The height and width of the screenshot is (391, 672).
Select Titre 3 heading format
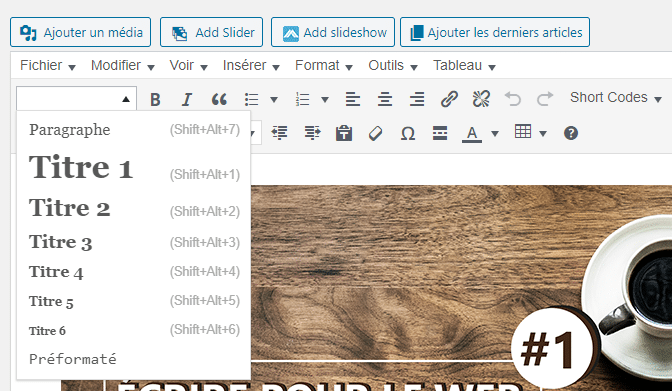tap(134, 242)
